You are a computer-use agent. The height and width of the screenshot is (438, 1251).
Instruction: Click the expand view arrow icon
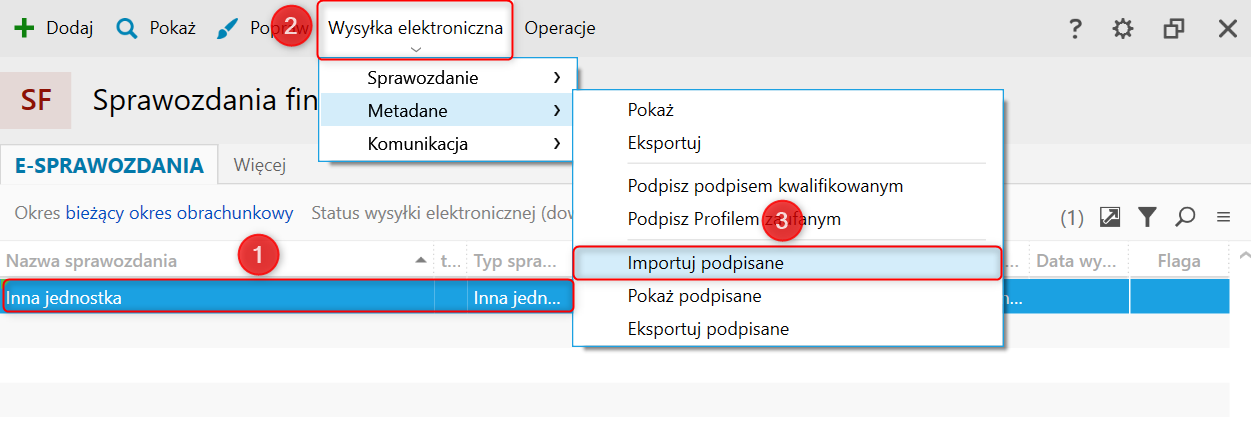tap(1110, 216)
